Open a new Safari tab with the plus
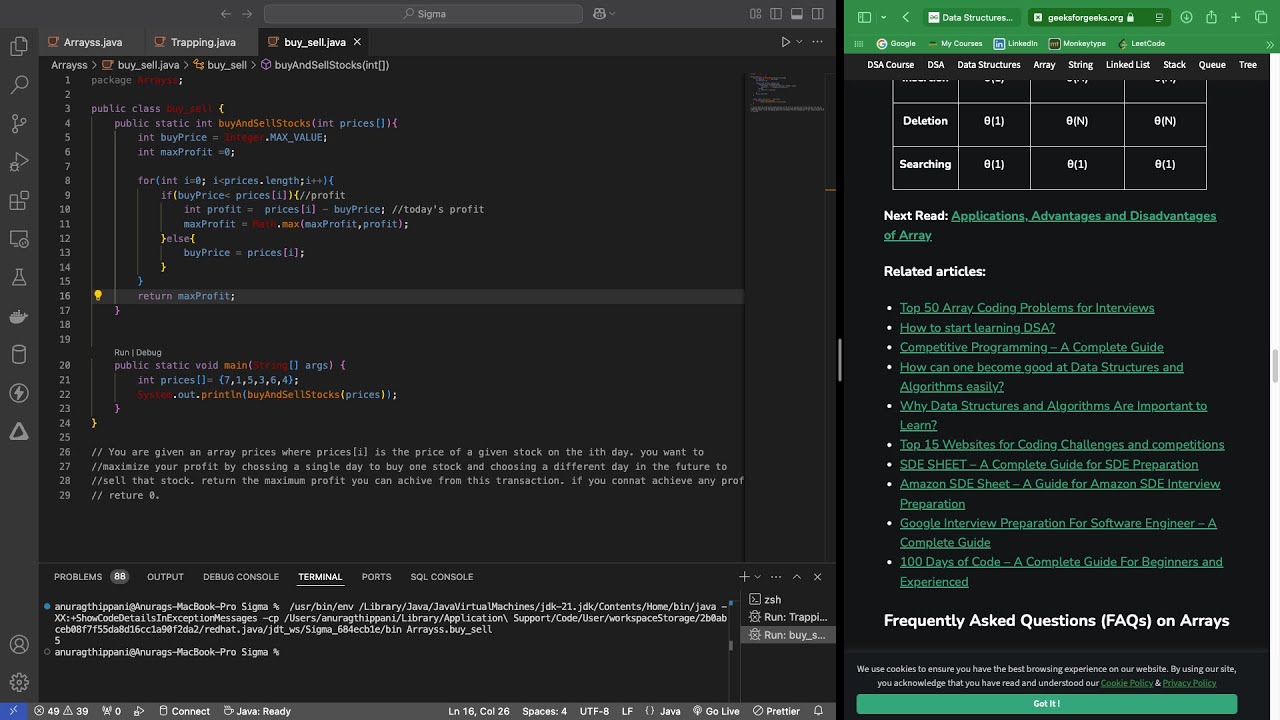This screenshot has width=1280, height=720. point(1236,17)
